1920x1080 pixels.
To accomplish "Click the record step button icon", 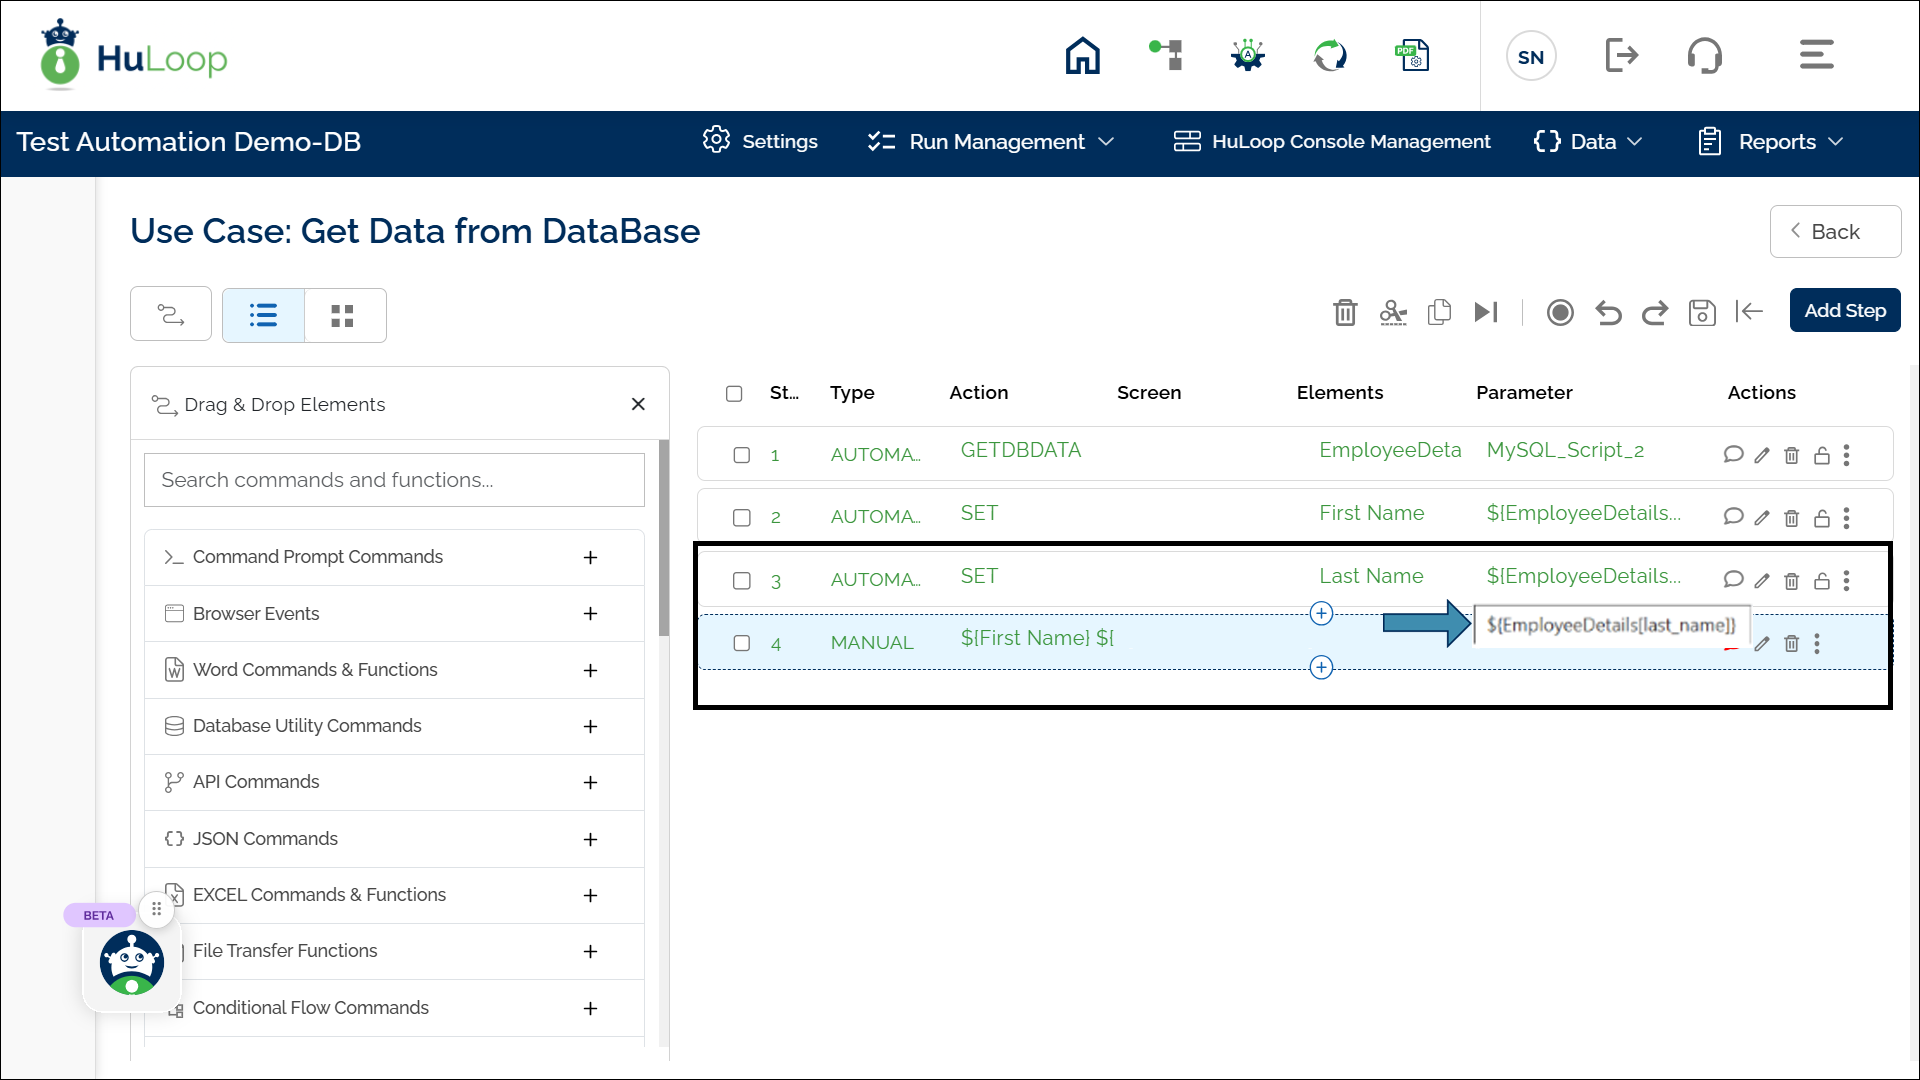I will point(1559,313).
